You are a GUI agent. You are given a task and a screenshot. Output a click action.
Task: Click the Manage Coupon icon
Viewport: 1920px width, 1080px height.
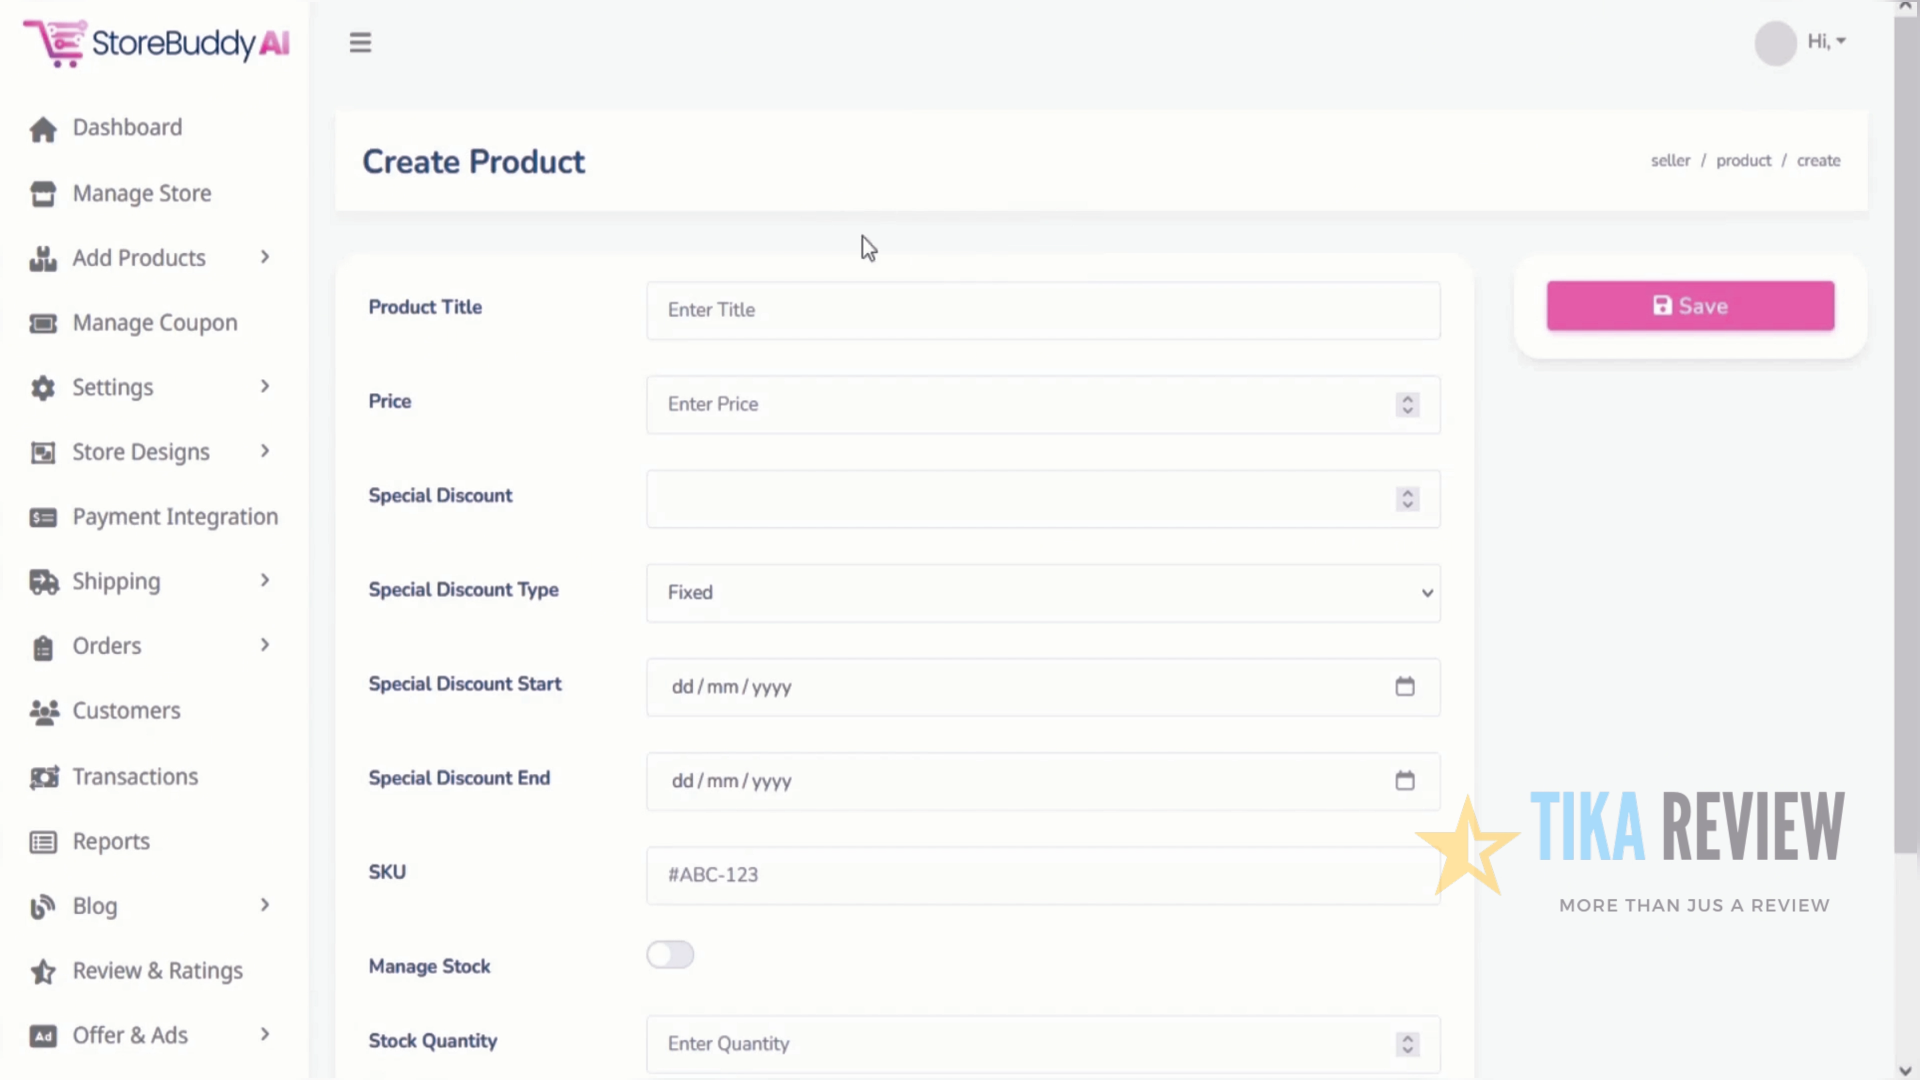(x=43, y=323)
